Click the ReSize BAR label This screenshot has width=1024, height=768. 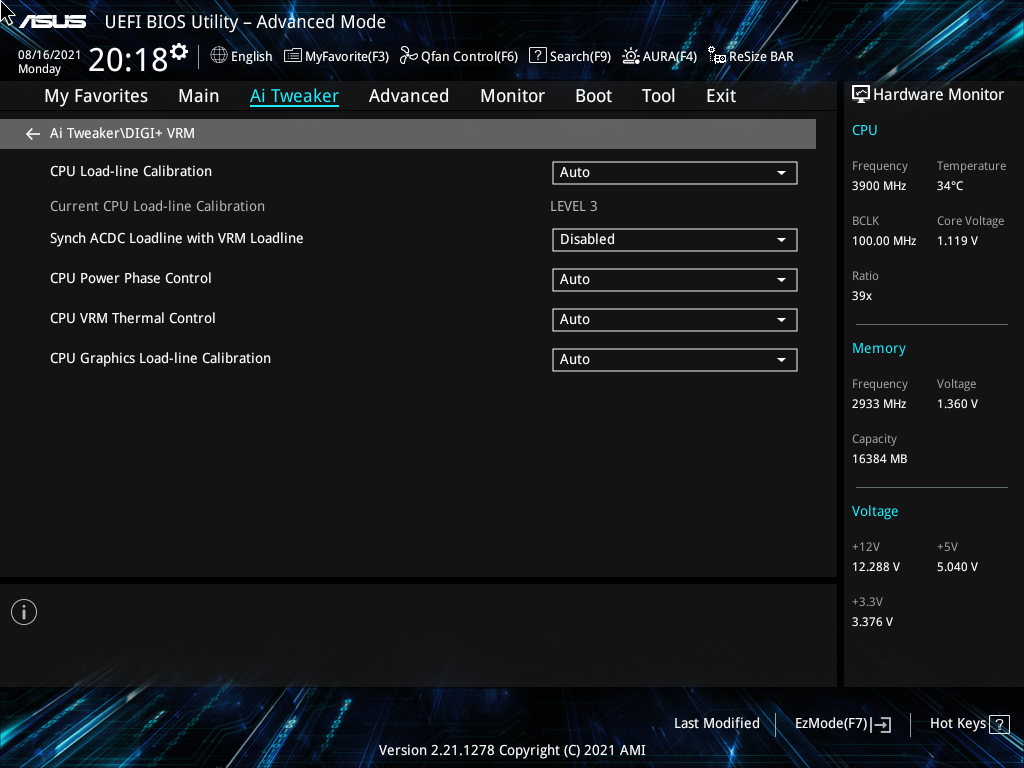[761, 57]
